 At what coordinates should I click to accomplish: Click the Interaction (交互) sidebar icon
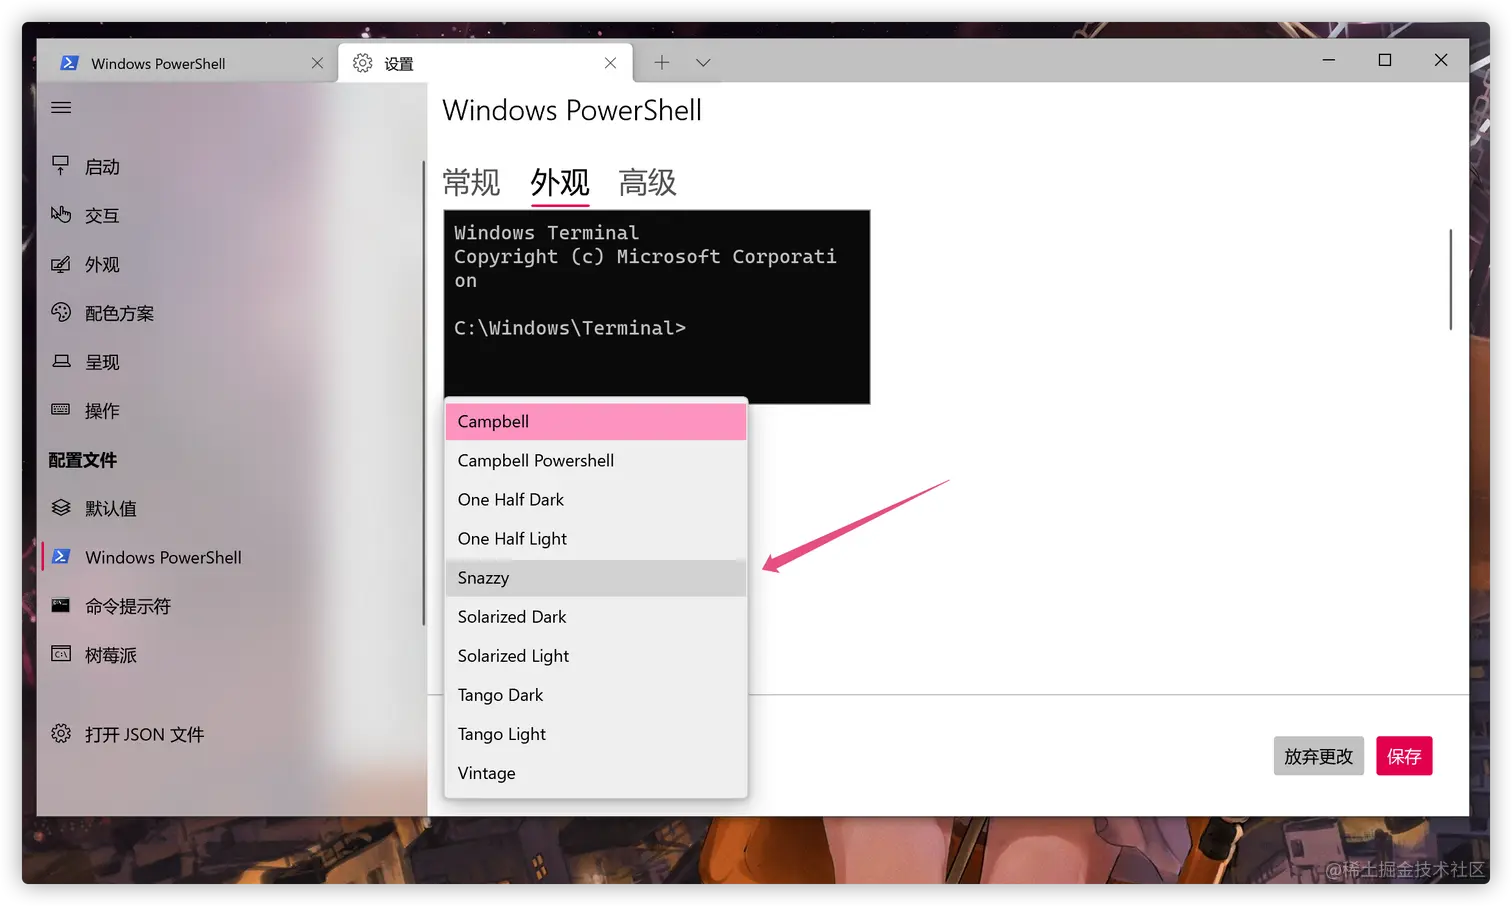point(61,215)
